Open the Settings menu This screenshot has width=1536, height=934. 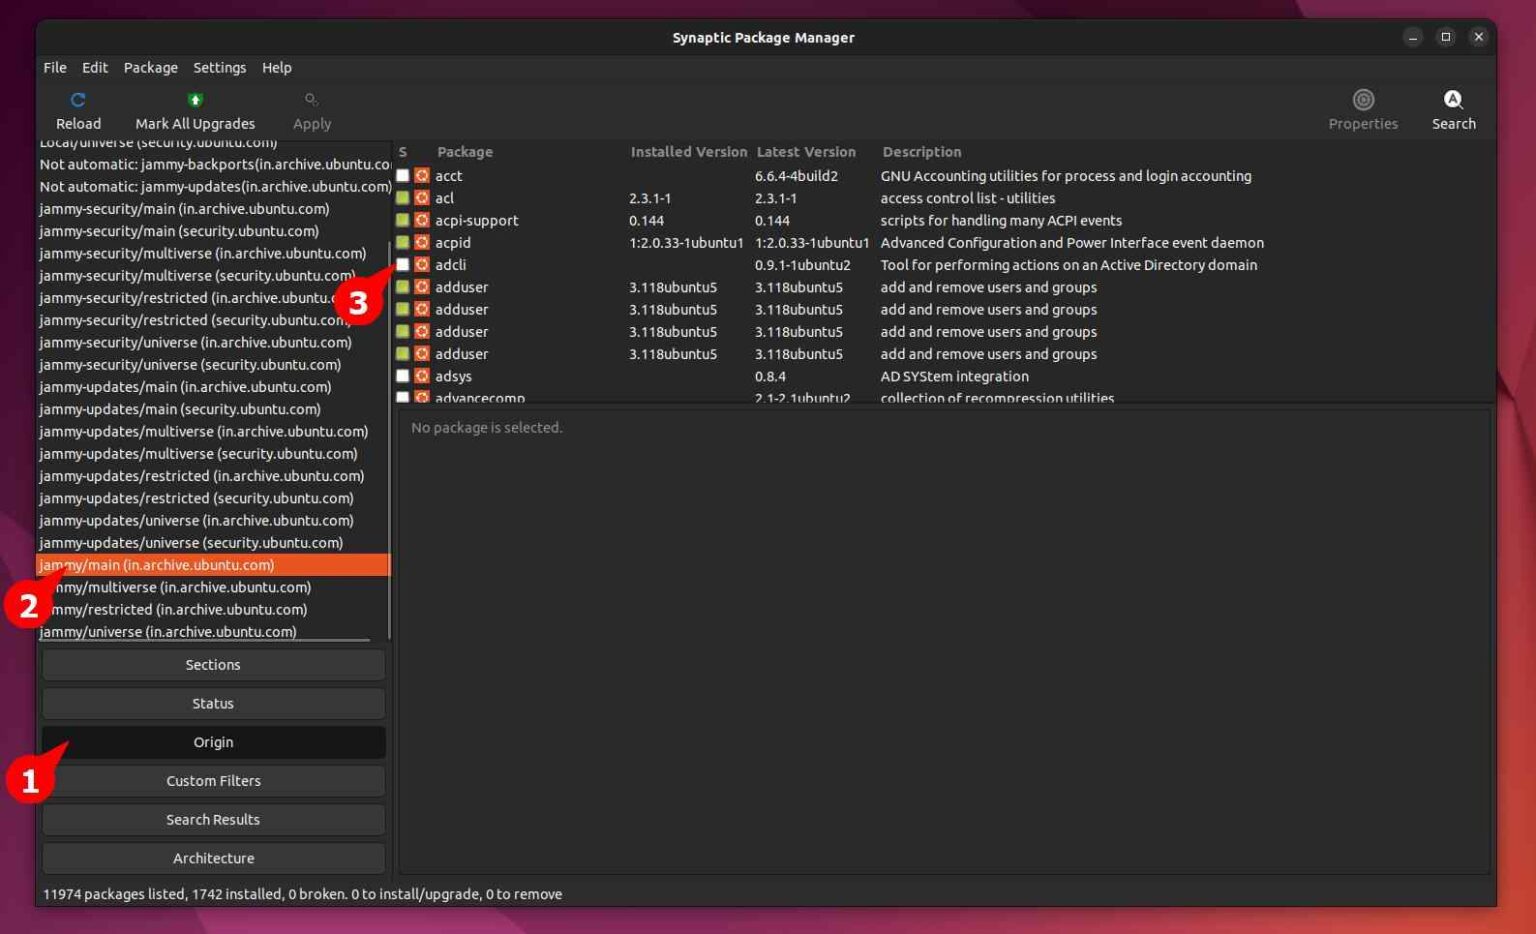click(219, 67)
